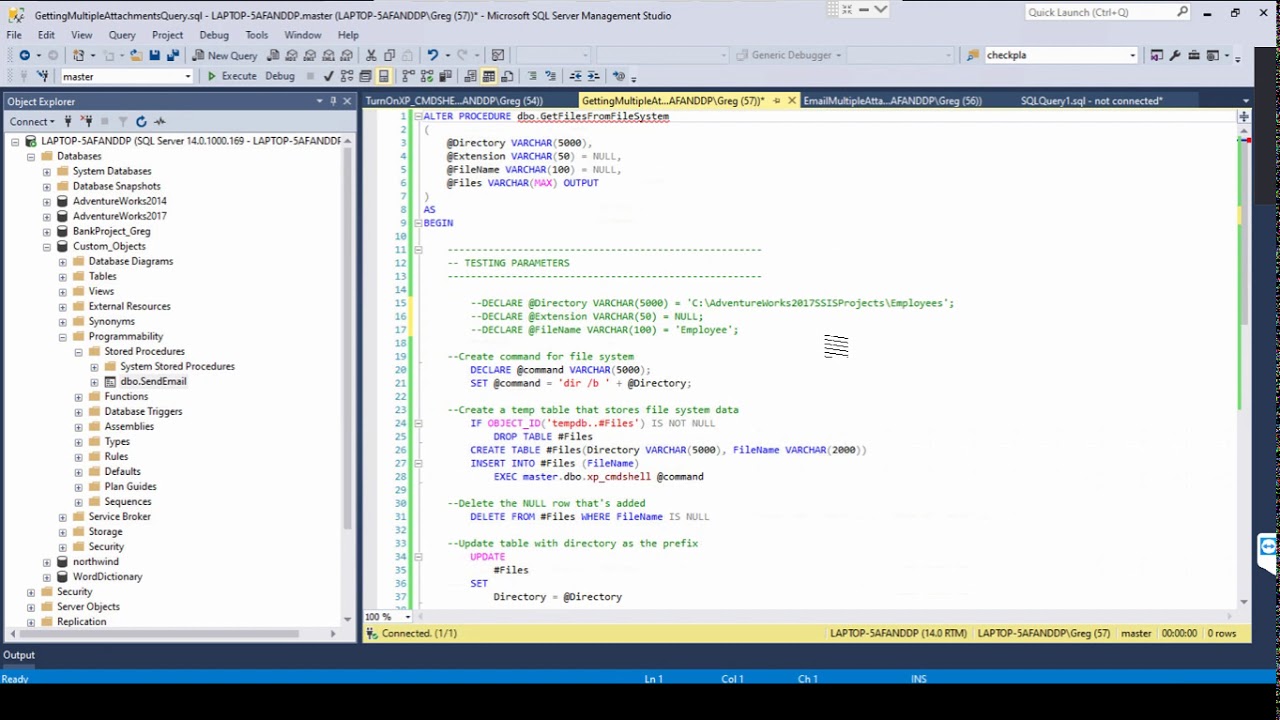
Task: Click Connect Object Explorer plug icon
Action: pos(68,121)
